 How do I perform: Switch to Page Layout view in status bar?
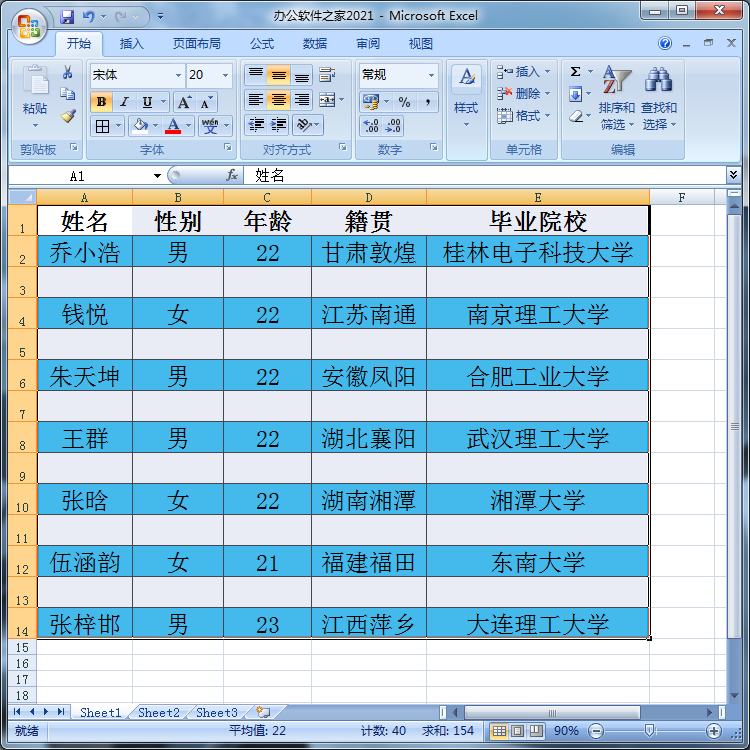point(517,731)
